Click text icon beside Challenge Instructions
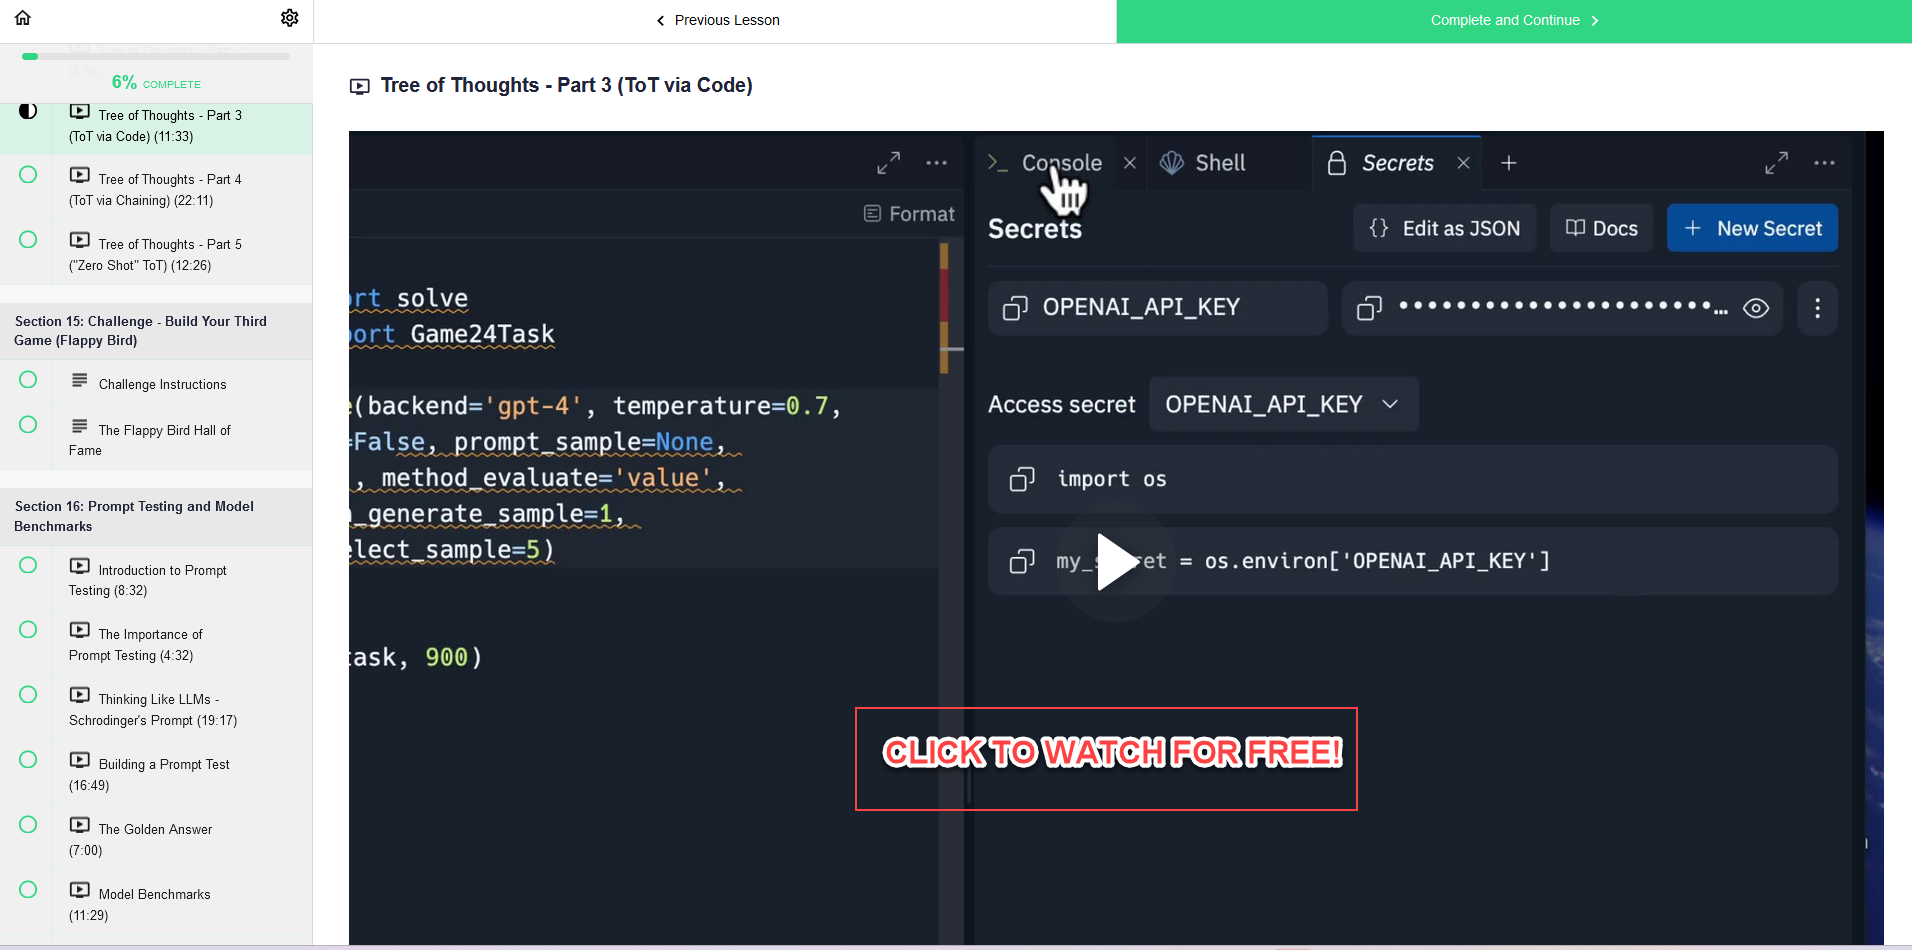The width and height of the screenshot is (1912, 950). 80,380
